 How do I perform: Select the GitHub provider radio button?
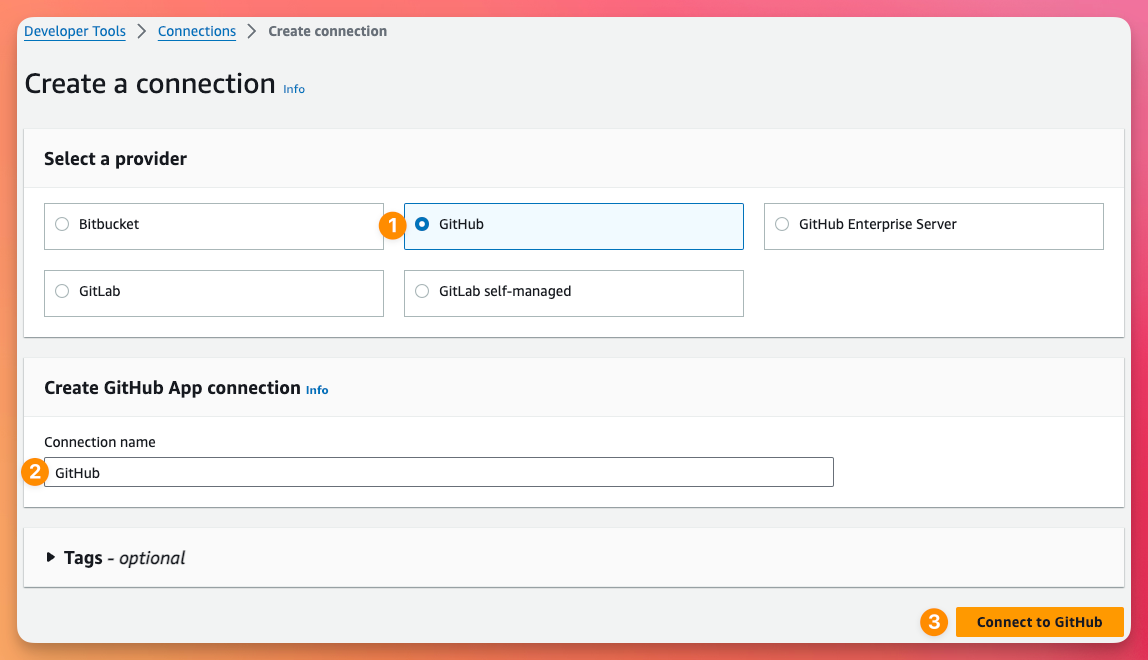(x=422, y=224)
